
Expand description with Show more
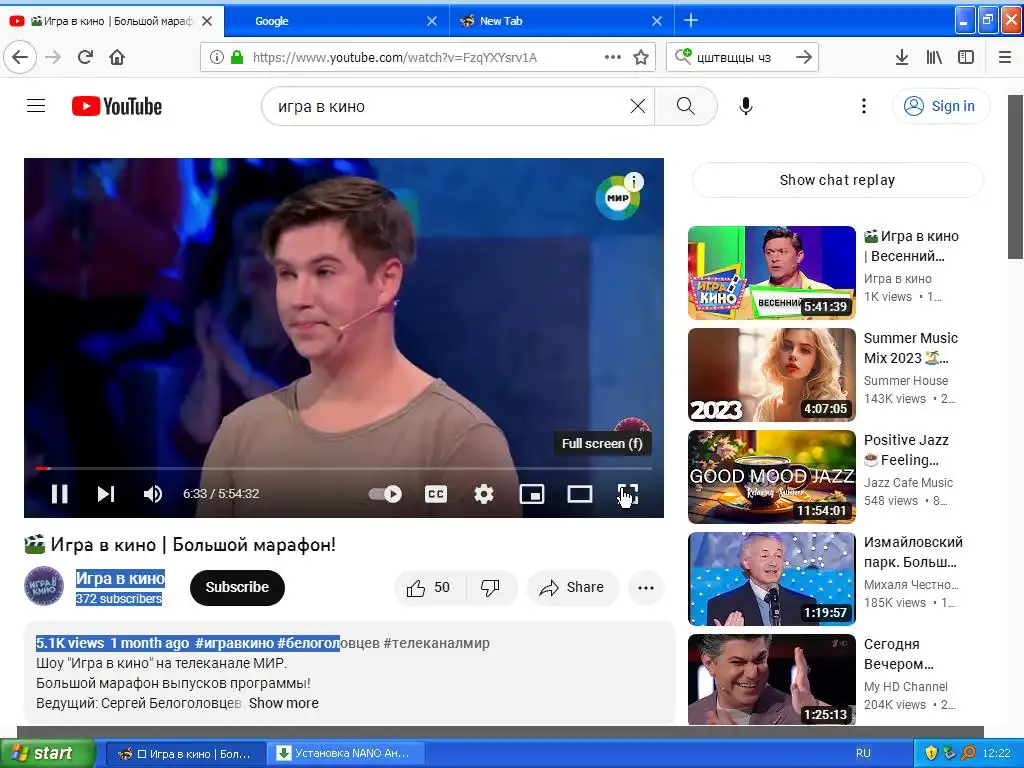(x=283, y=703)
